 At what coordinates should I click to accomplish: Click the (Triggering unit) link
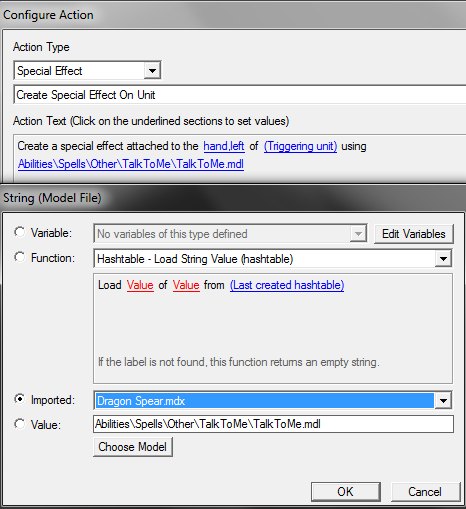300,146
